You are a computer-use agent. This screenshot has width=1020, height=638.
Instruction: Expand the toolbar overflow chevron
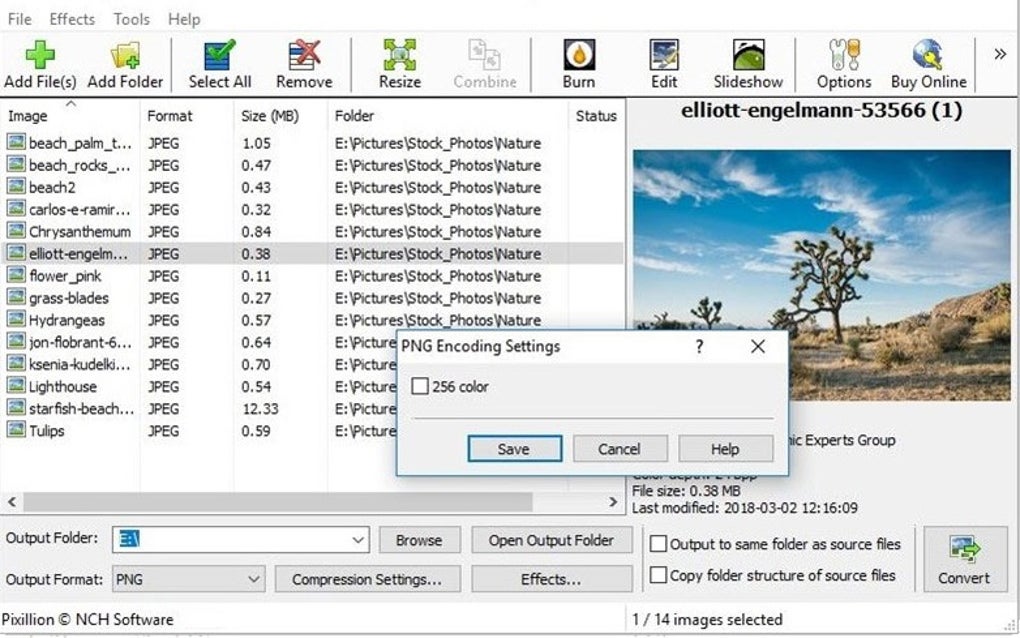click(1000, 55)
